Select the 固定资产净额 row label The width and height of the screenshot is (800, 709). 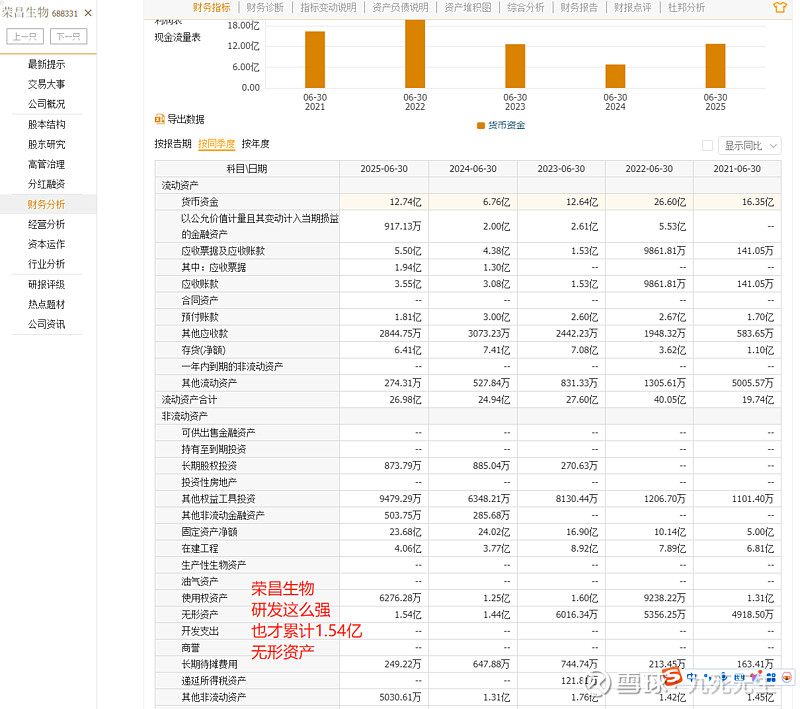(x=209, y=532)
